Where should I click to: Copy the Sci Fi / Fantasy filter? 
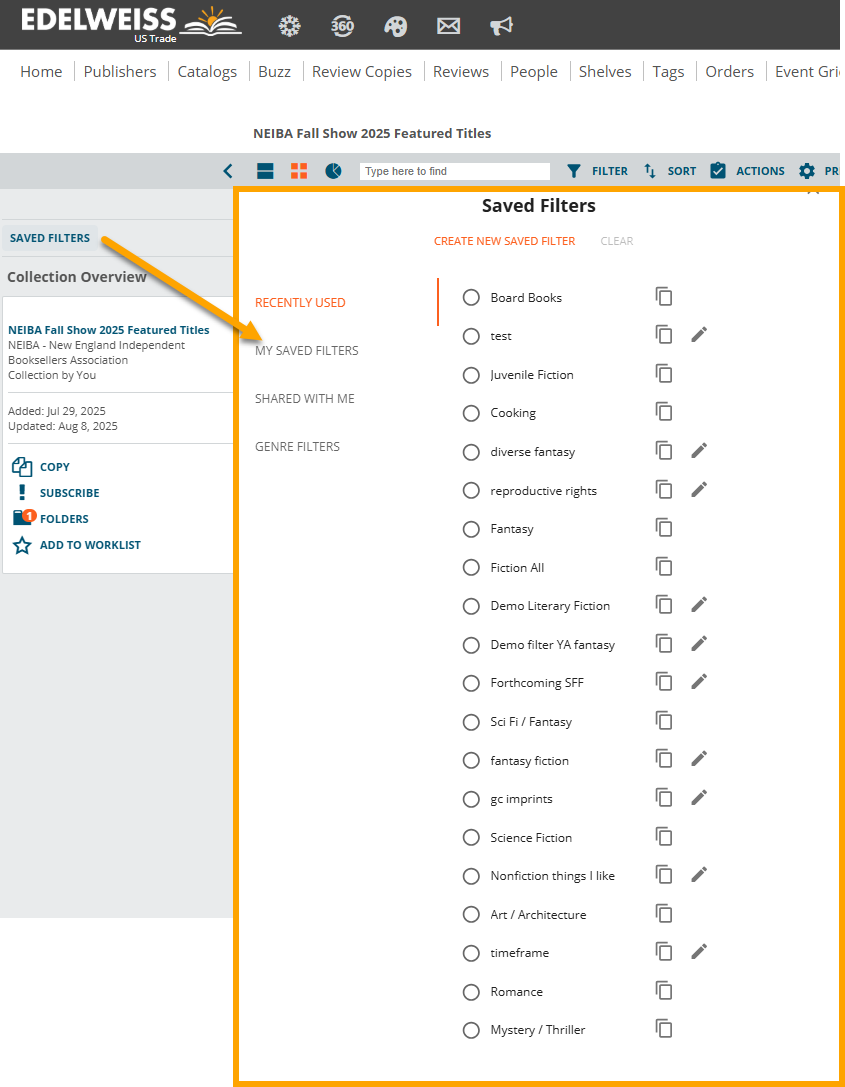664,721
